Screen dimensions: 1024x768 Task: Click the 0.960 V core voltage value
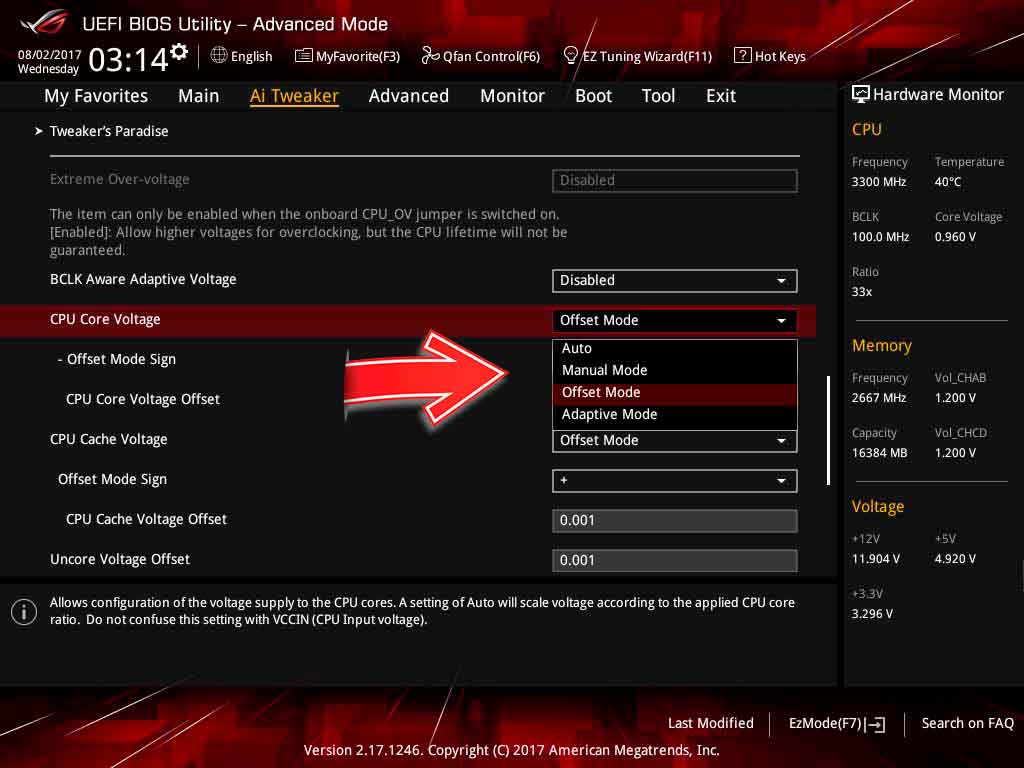tap(955, 237)
